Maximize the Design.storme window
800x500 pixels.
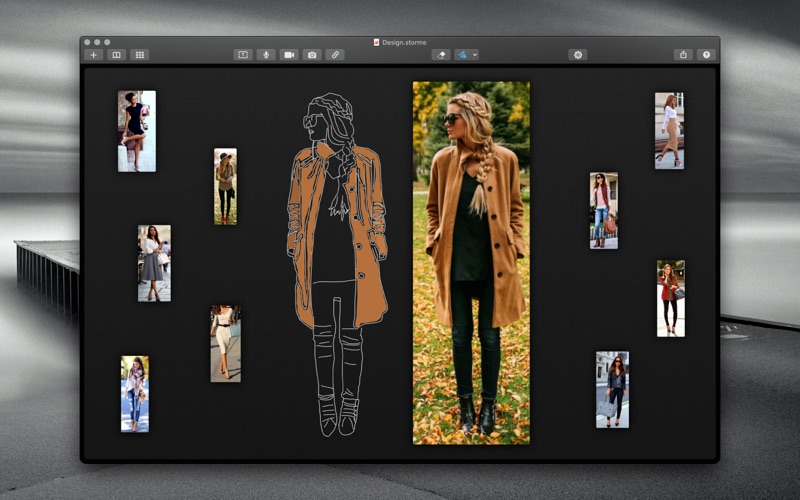[107, 42]
